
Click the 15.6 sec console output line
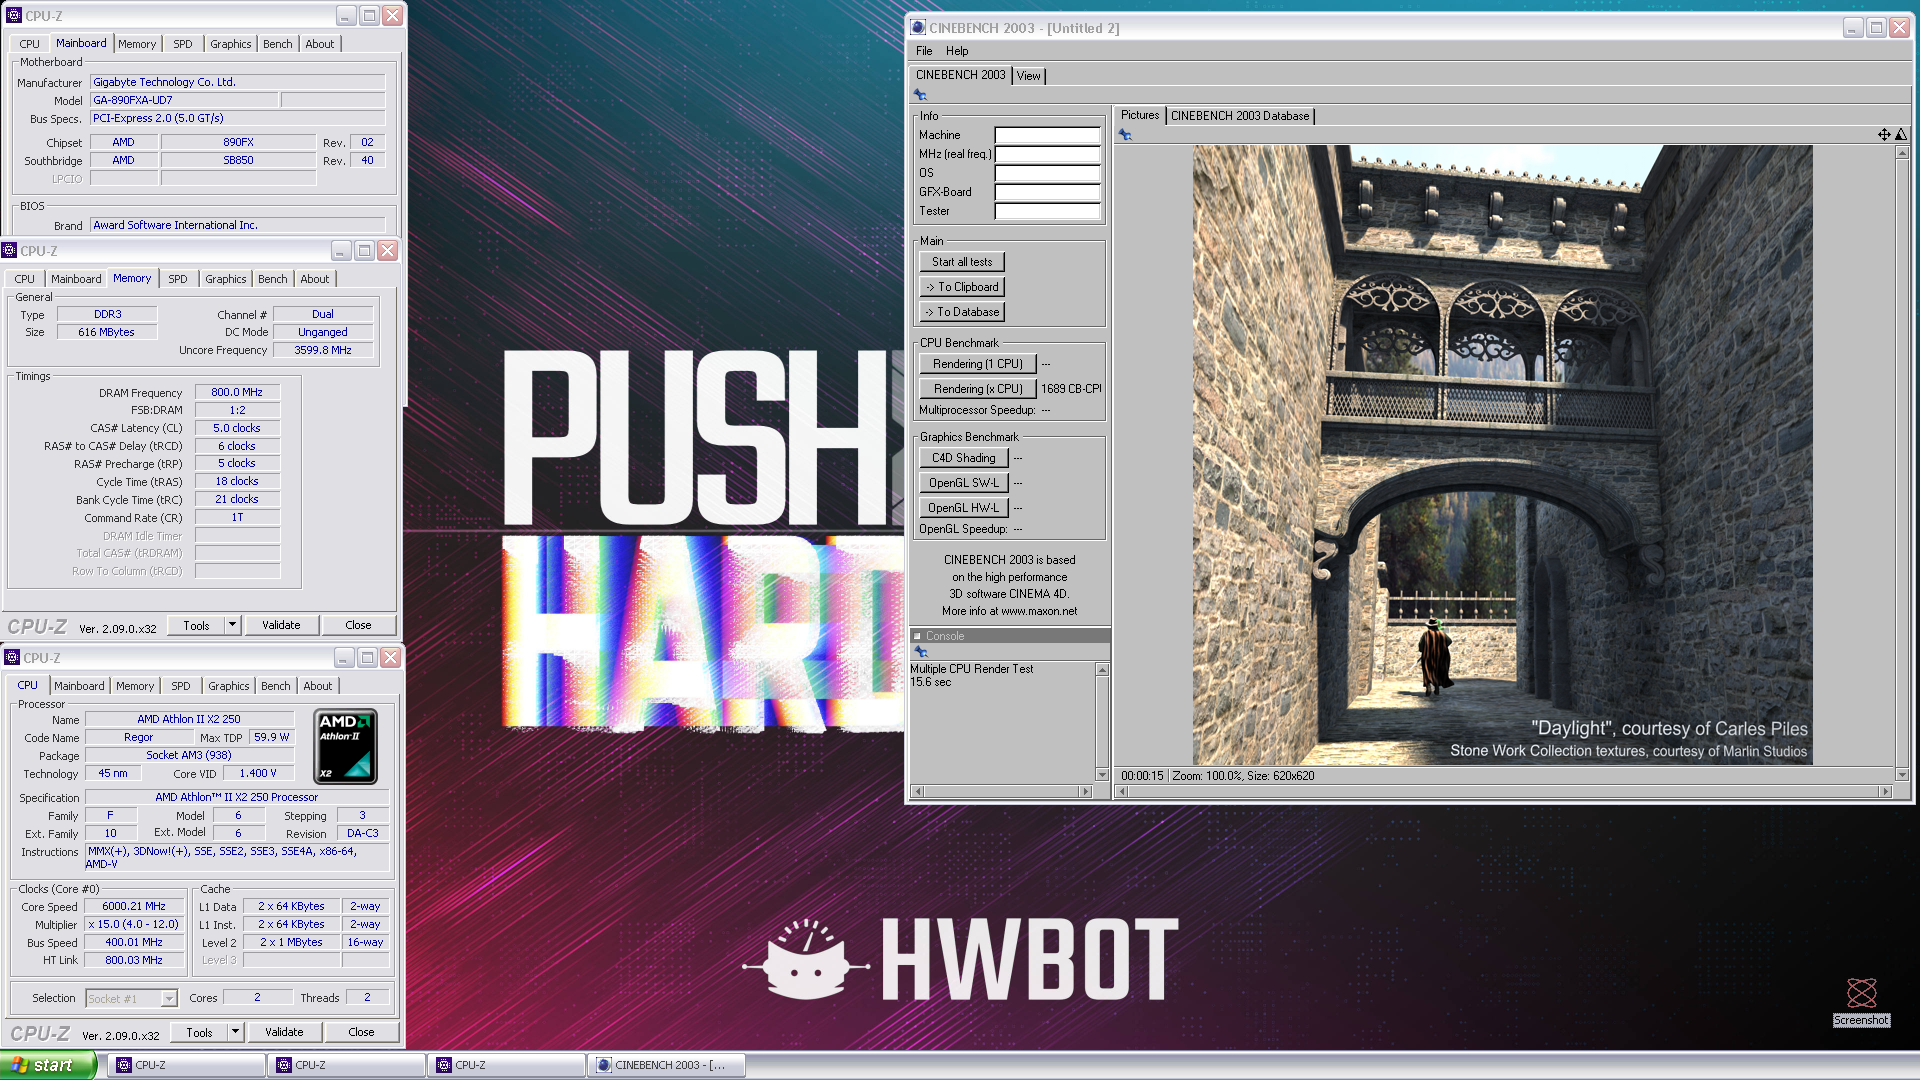(931, 682)
